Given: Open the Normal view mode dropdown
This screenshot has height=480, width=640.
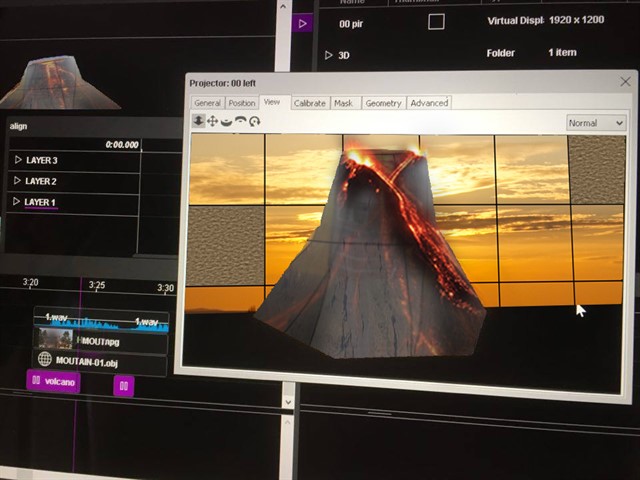Looking at the screenshot, I should [596, 123].
